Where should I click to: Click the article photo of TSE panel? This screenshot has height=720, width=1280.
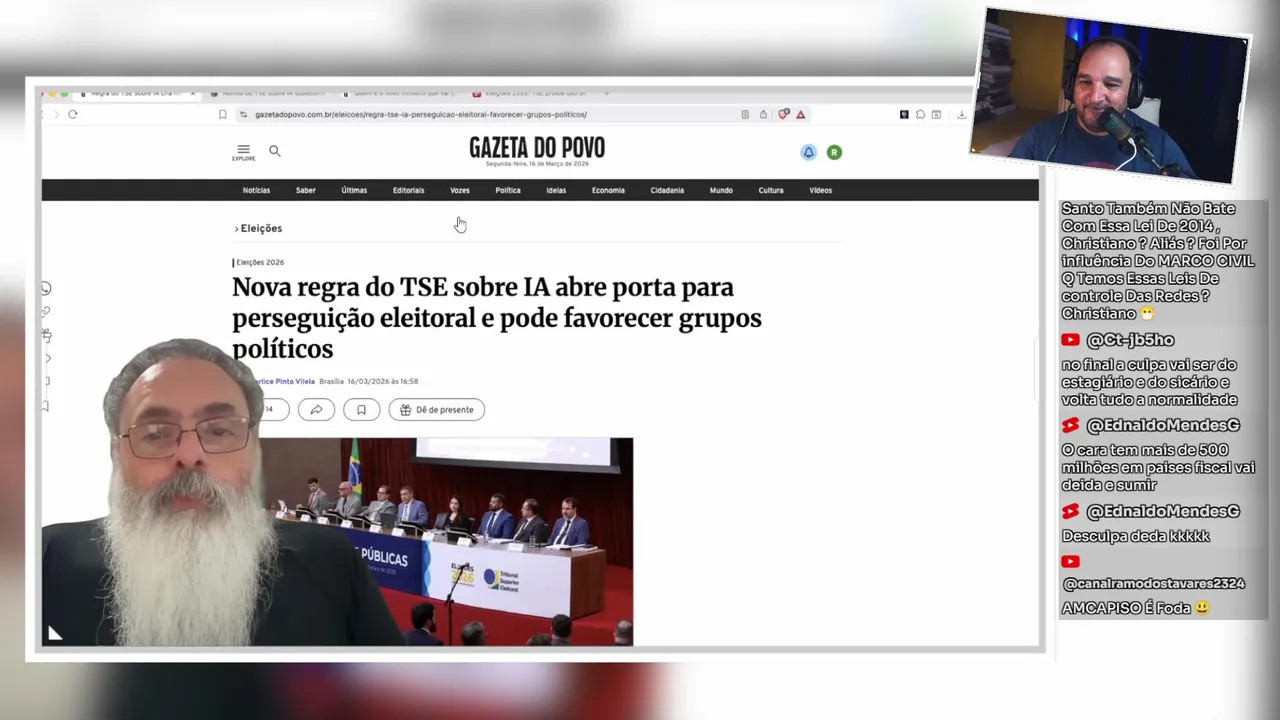(x=446, y=541)
